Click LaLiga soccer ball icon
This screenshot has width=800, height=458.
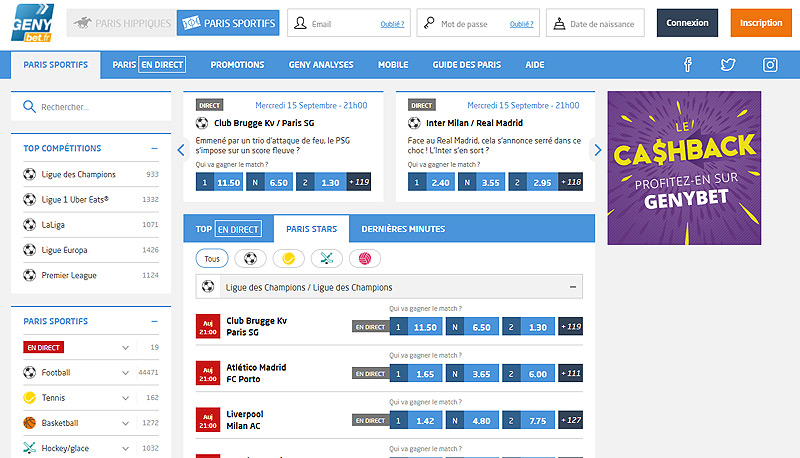coord(30,225)
